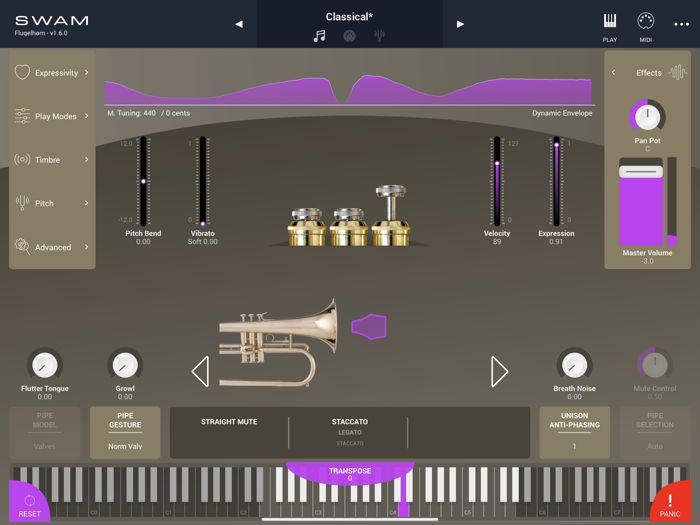Expand the Timbre section chevron
700x525 pixels.
pyautogui.click(x=86, y=159)
